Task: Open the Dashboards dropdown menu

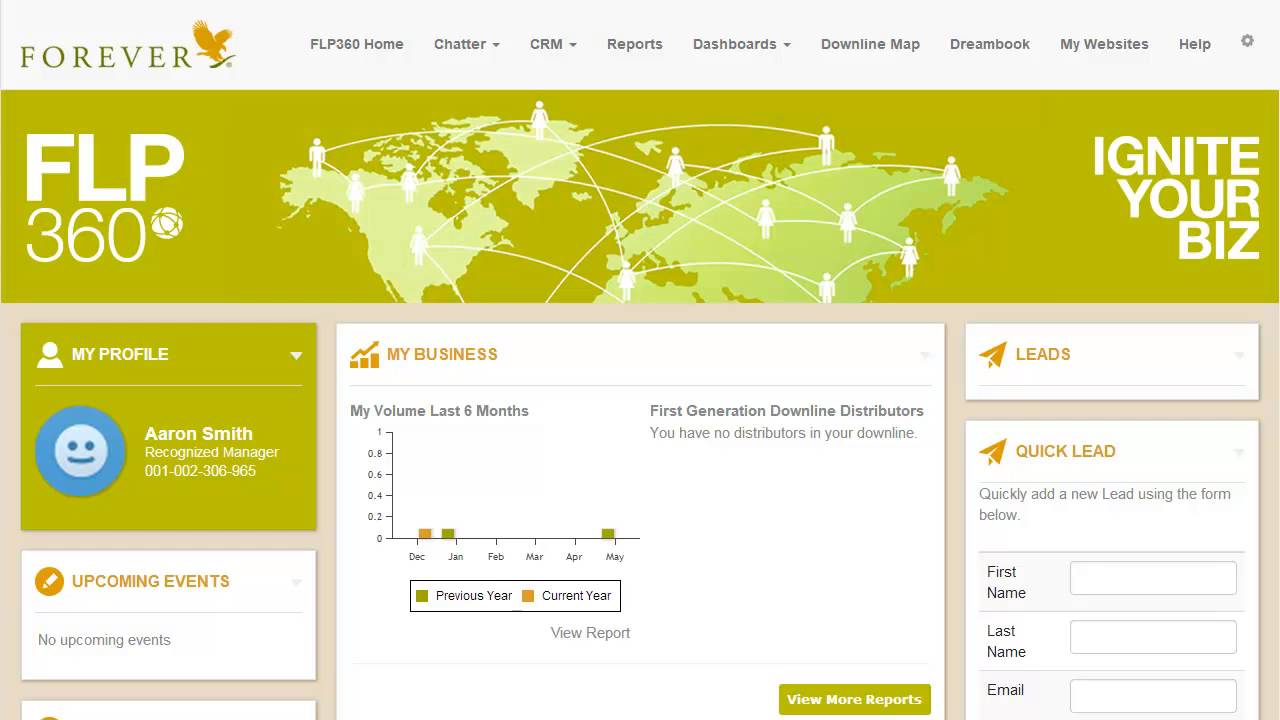Action: [742, 44]
